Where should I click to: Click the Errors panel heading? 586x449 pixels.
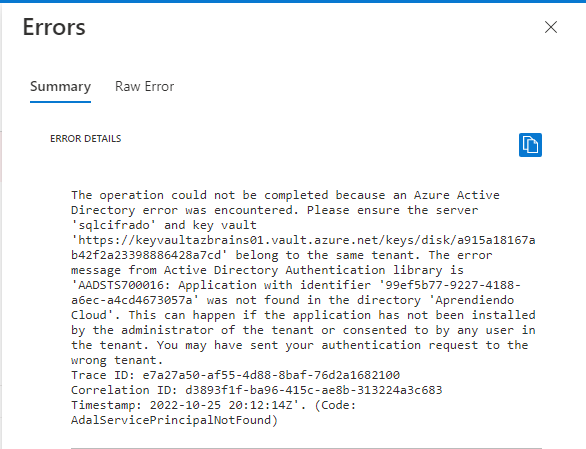(x=54, y=27)
